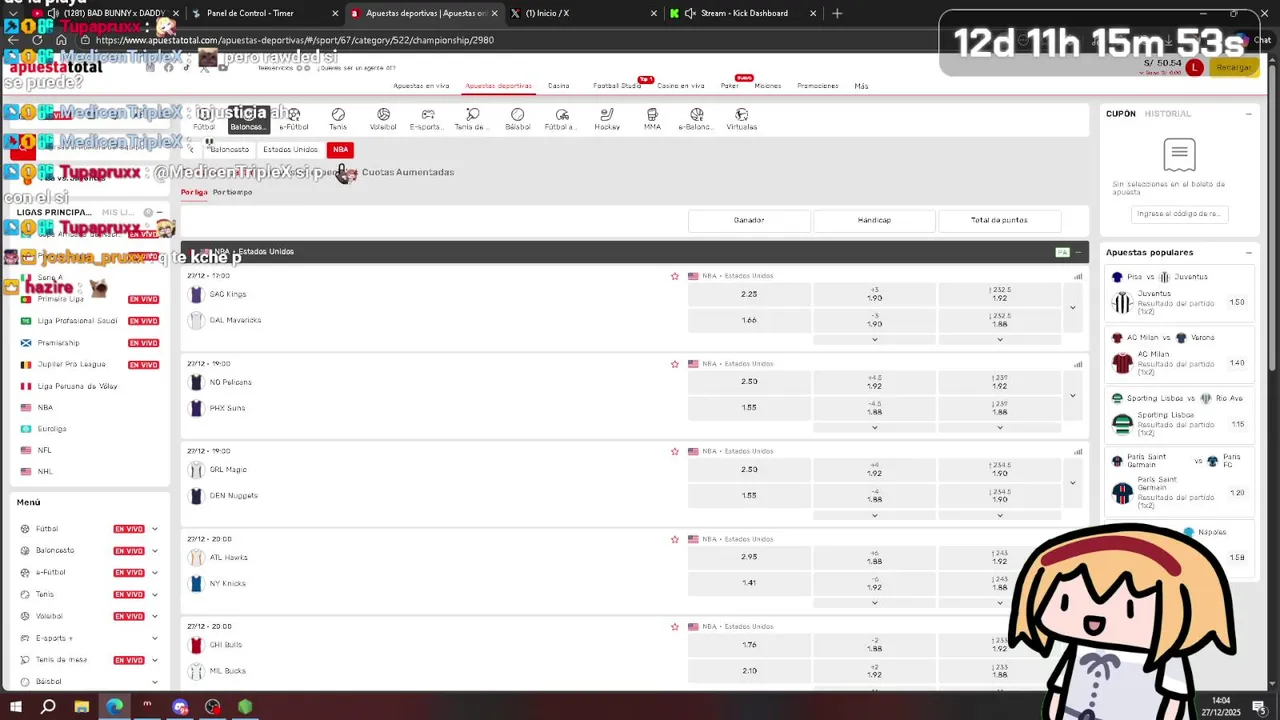Viewport: 1280px width, 720px height.
Task: Open Apuestas en vivo in main menu
Action: click(421, 86)
